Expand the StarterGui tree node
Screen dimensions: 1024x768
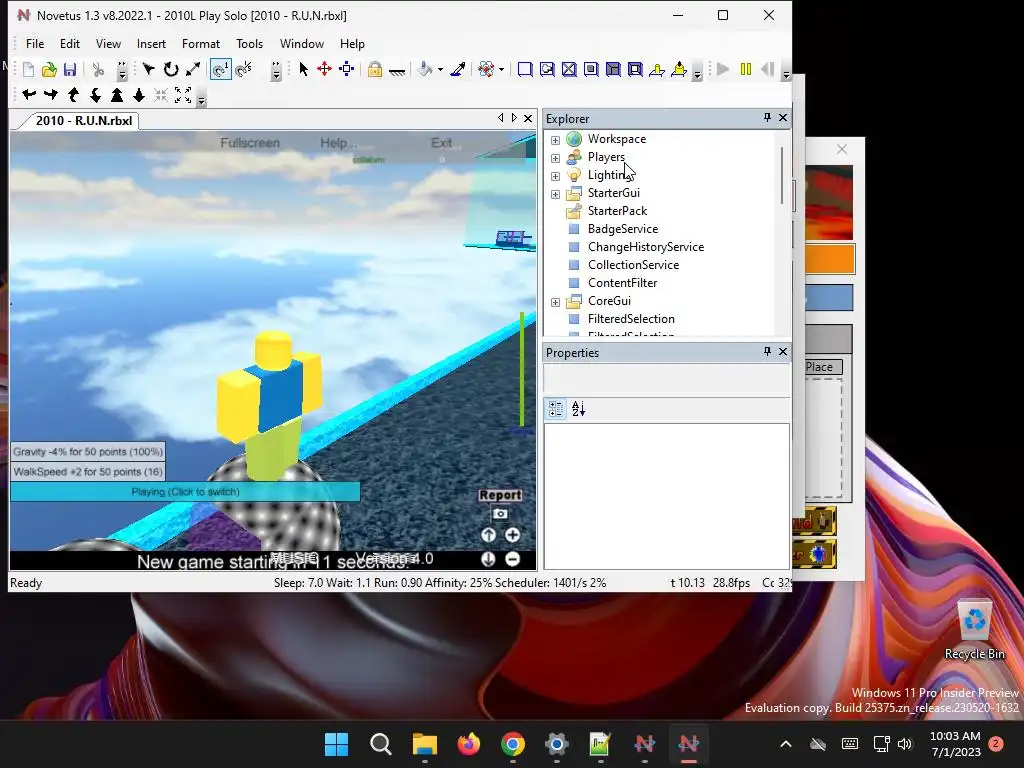555,194
